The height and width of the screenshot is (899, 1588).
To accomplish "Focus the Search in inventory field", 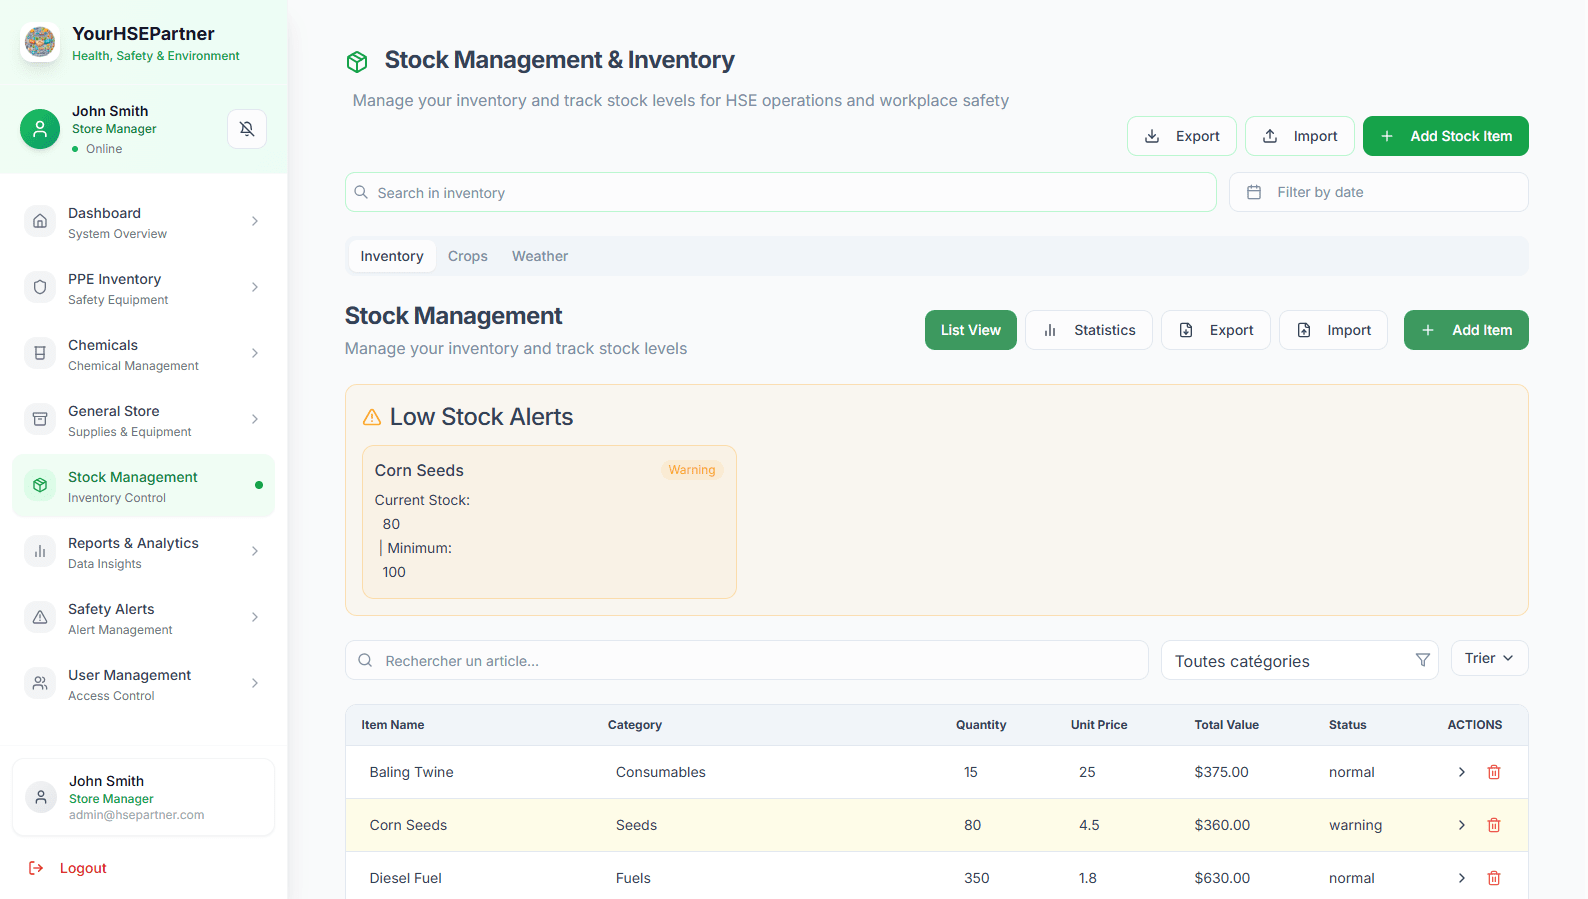I will pyautogui.click(x=780, y=193).
